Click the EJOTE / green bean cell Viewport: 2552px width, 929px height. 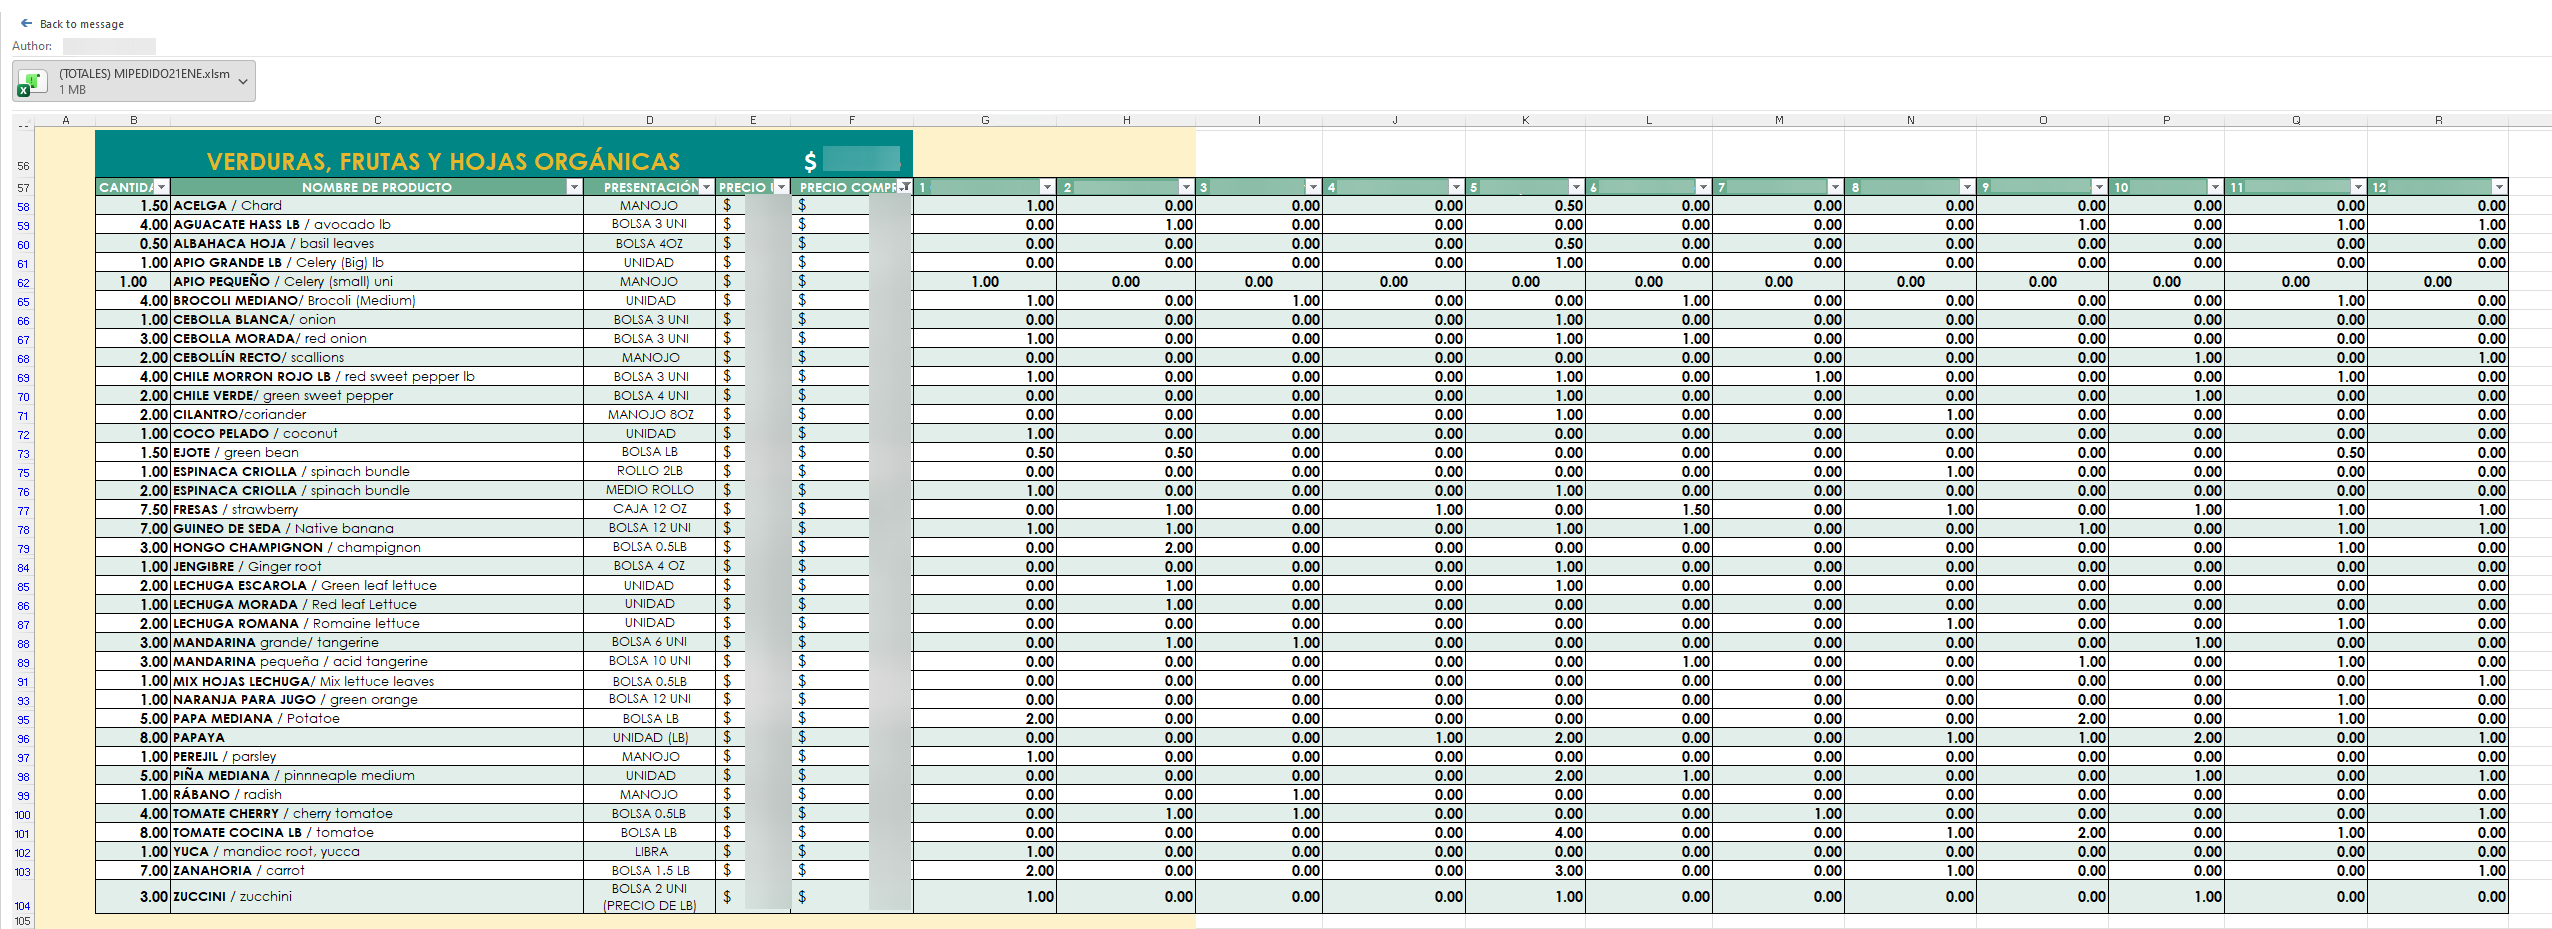click(x=377, y=453)
